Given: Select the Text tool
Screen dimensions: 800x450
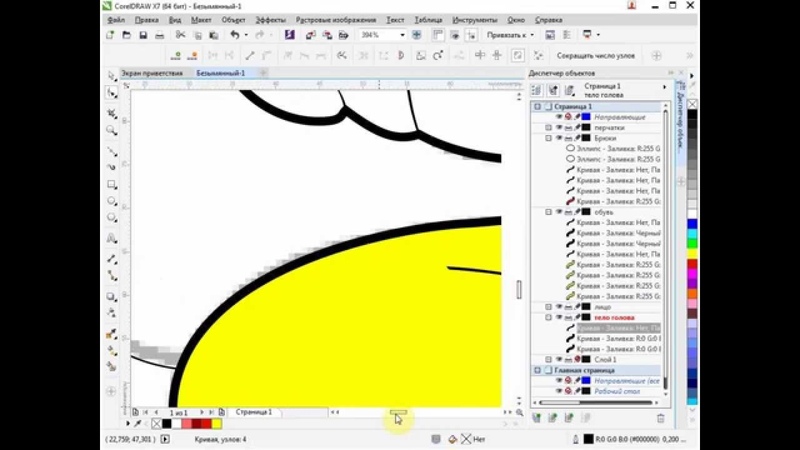Looking at the screenshot, I should pyautogui.click(x=112, y=238).
